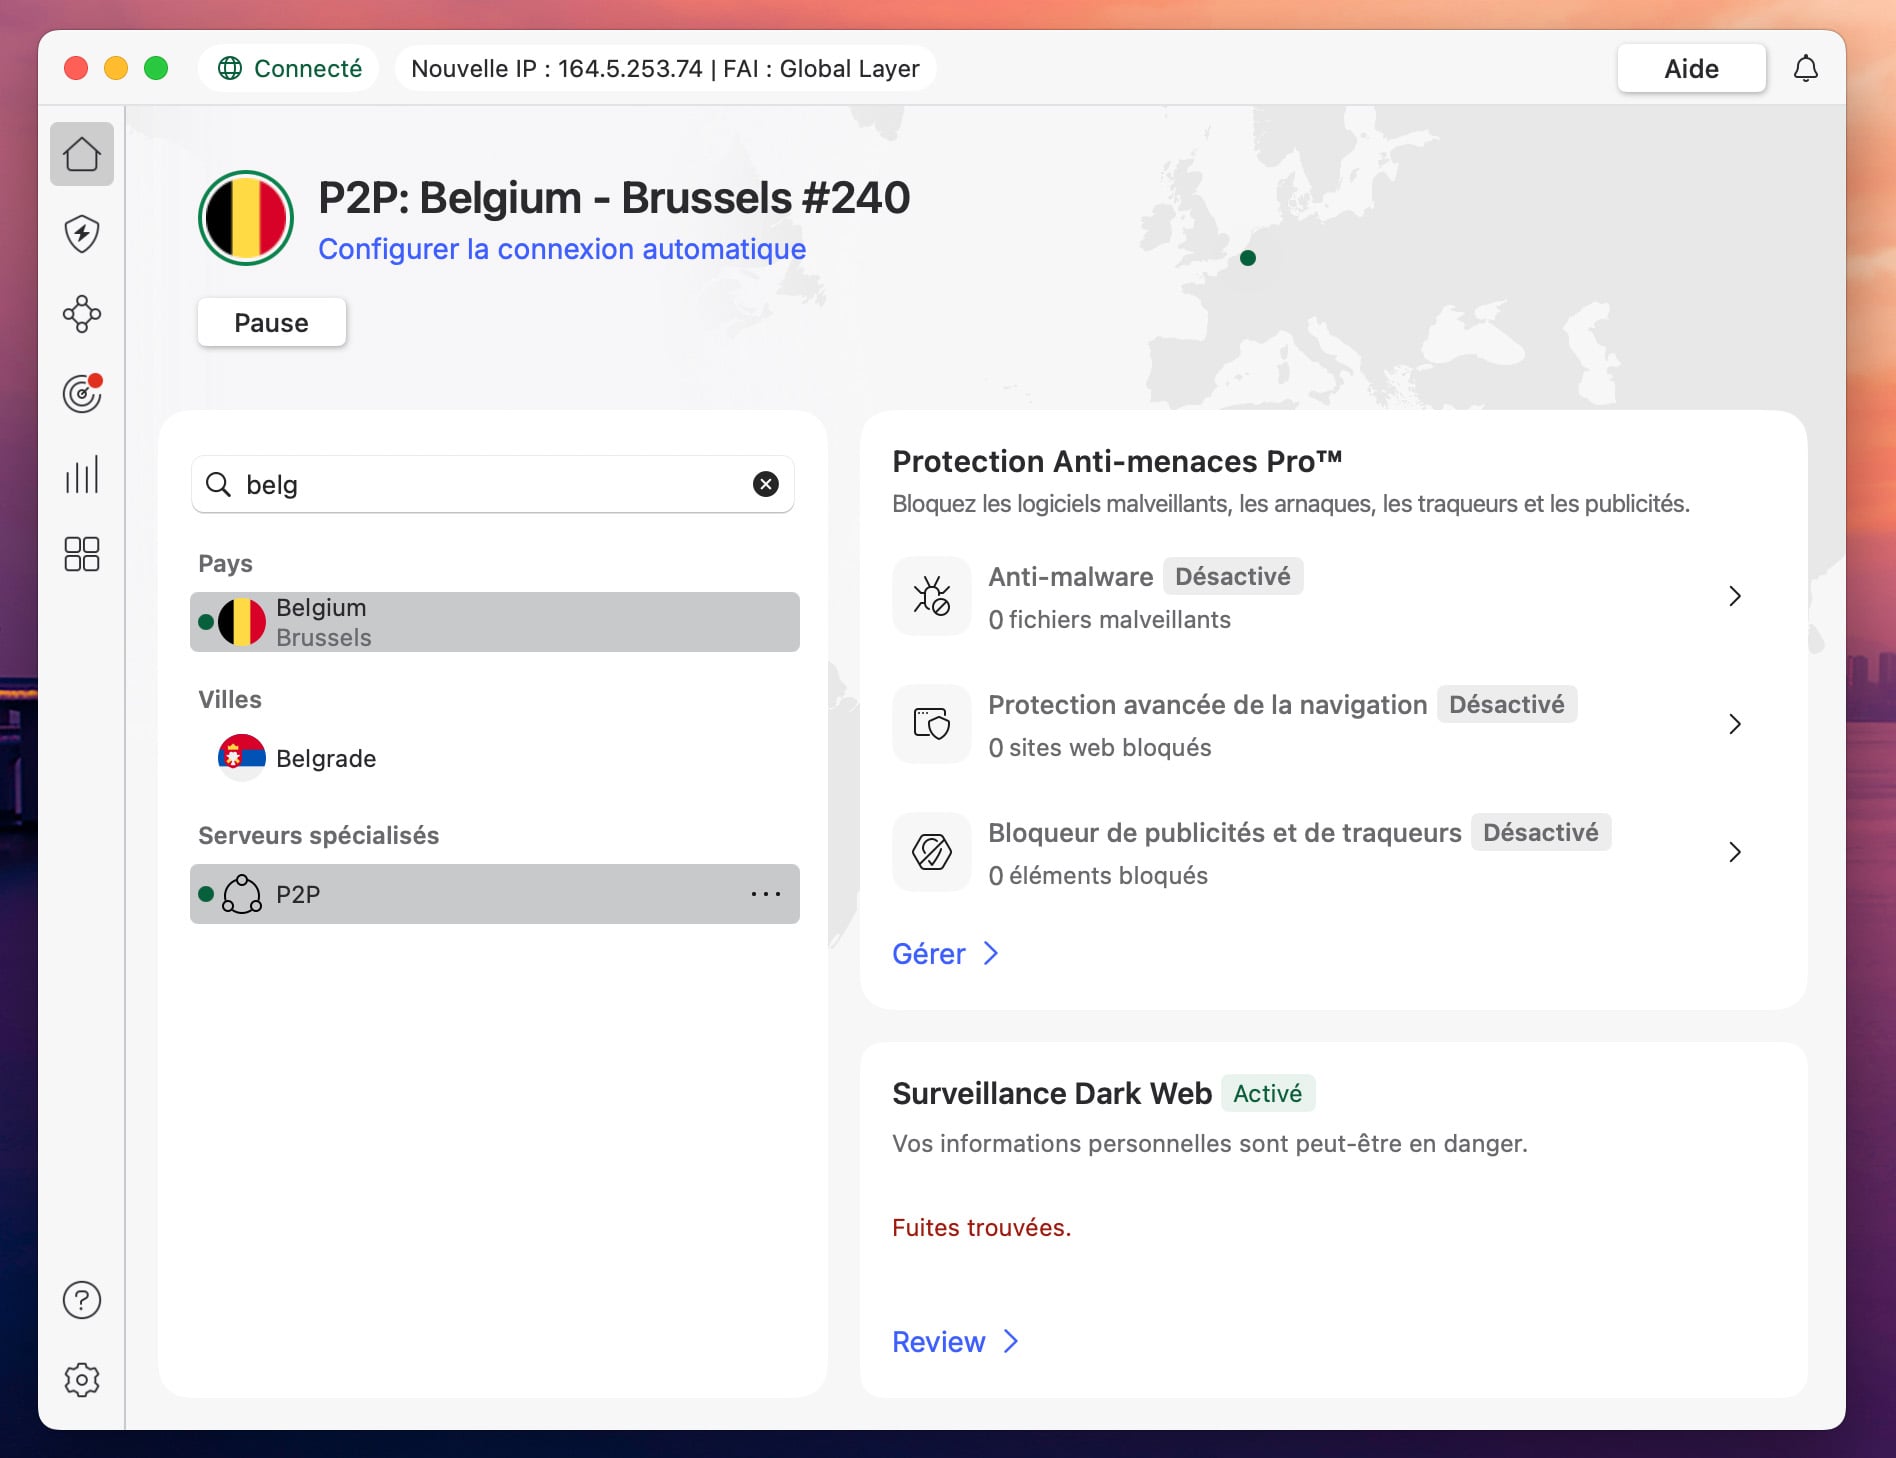Click the Nouvelle IP info label

click(x=665, y=68)
